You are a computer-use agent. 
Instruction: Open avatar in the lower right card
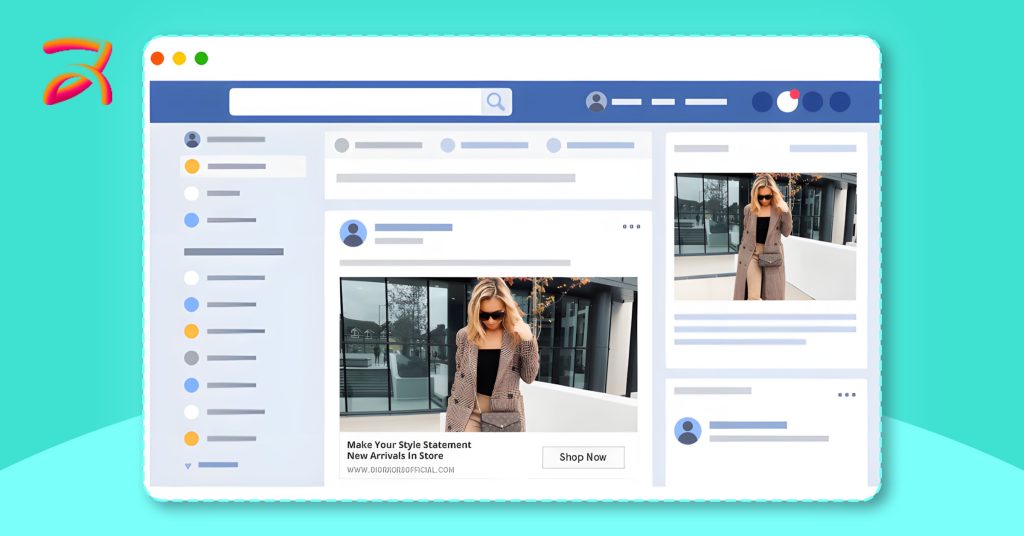[688, 431]
